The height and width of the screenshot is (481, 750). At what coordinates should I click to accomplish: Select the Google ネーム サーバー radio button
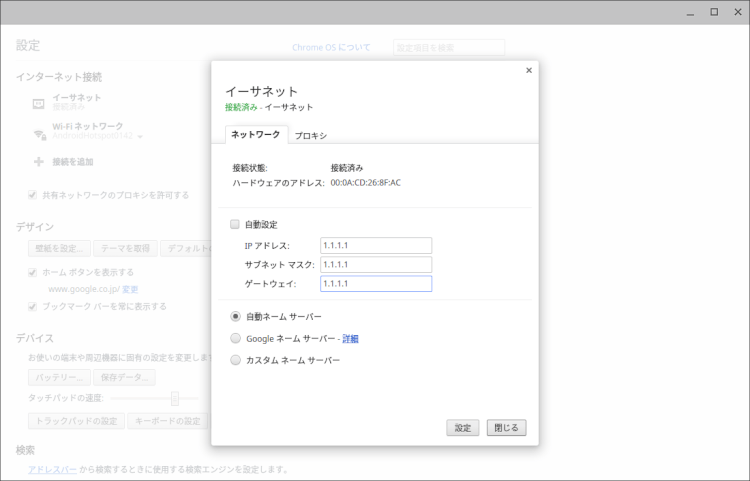point(236,338)
